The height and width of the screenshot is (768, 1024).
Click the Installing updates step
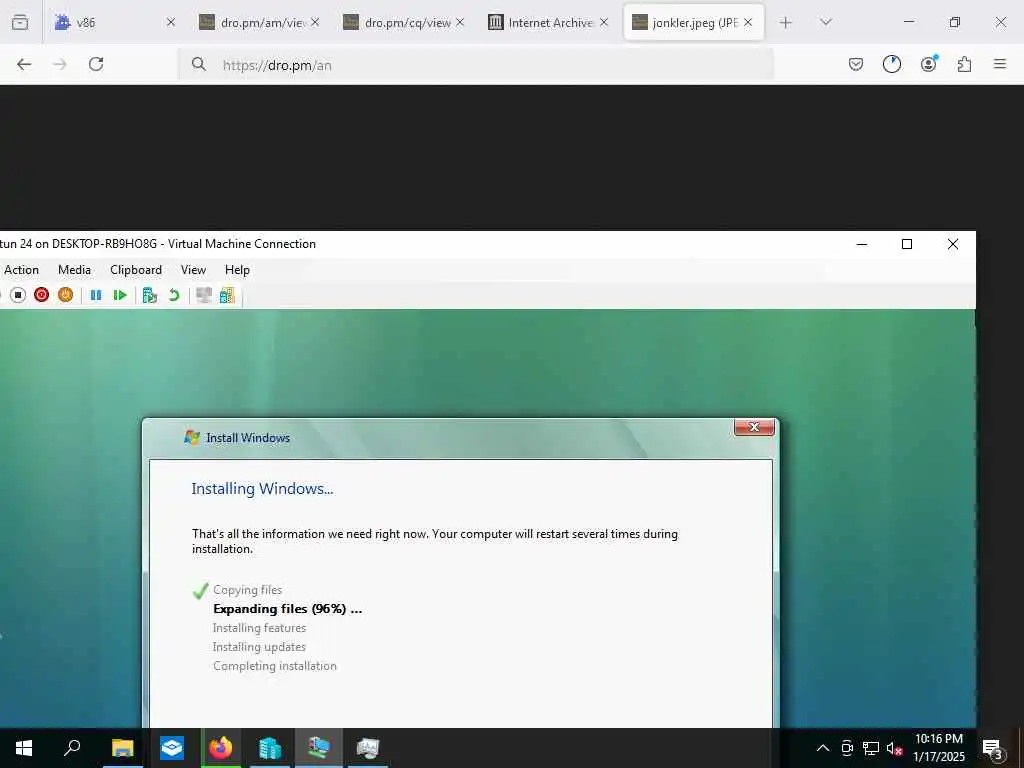[x=259, y=647]
